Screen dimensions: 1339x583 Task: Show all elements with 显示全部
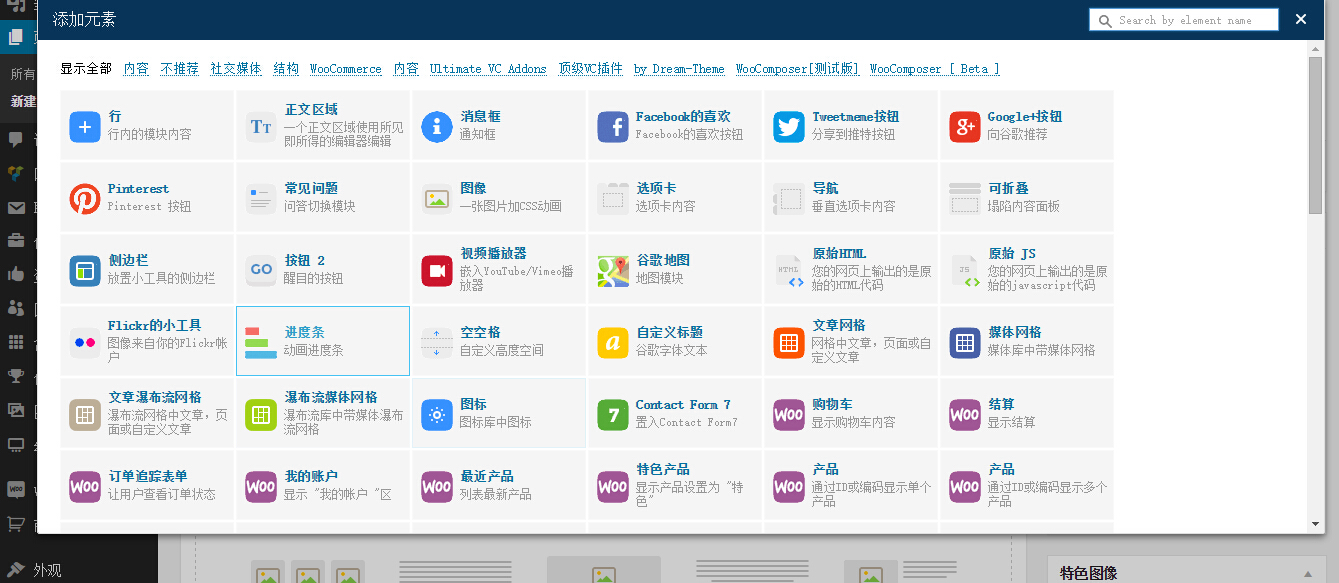(86, 69)
